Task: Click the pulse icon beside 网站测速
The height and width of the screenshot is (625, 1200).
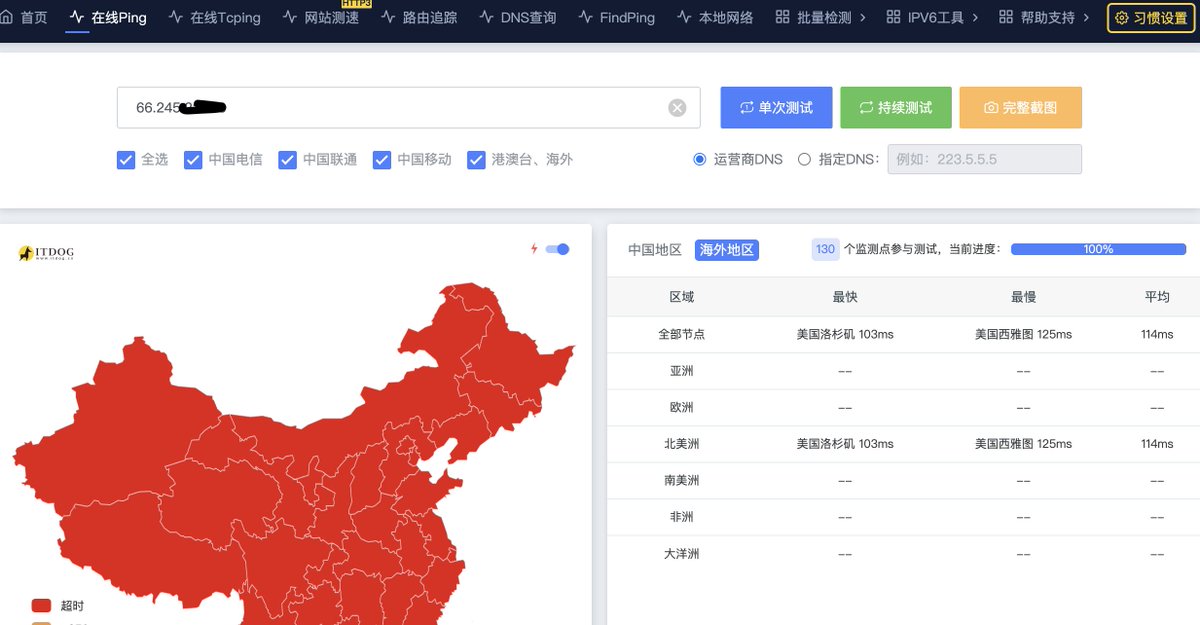Action: click(x=290, y=17)
